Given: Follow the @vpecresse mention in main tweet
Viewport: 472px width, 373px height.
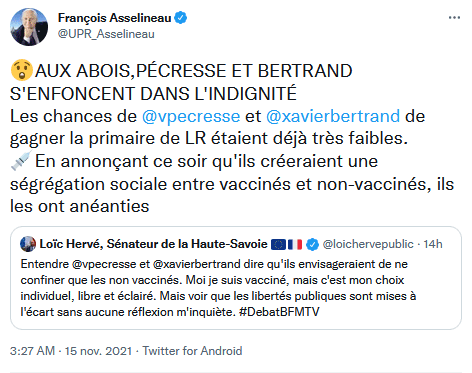Looking at the screenshot, I should pyautogui.click(x=191, y=116).
